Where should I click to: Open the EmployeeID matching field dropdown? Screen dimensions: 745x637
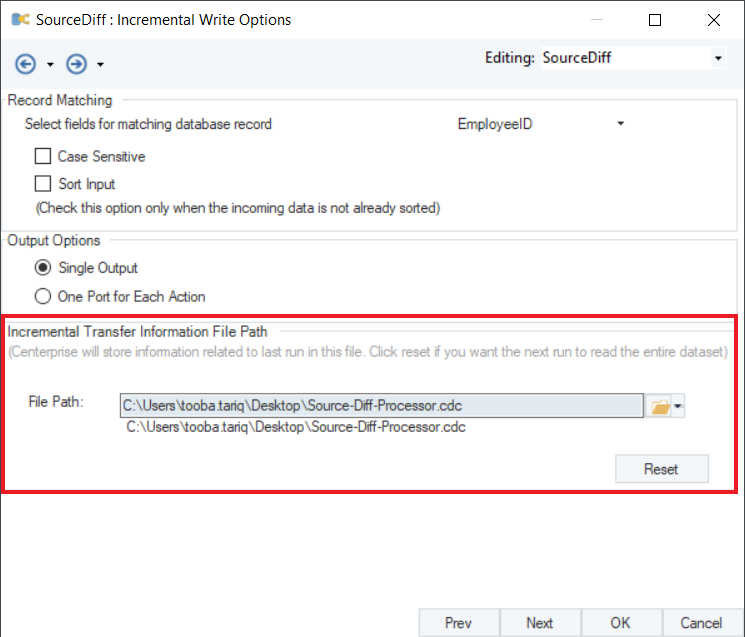pyautogui.click(x=620, y=124)
